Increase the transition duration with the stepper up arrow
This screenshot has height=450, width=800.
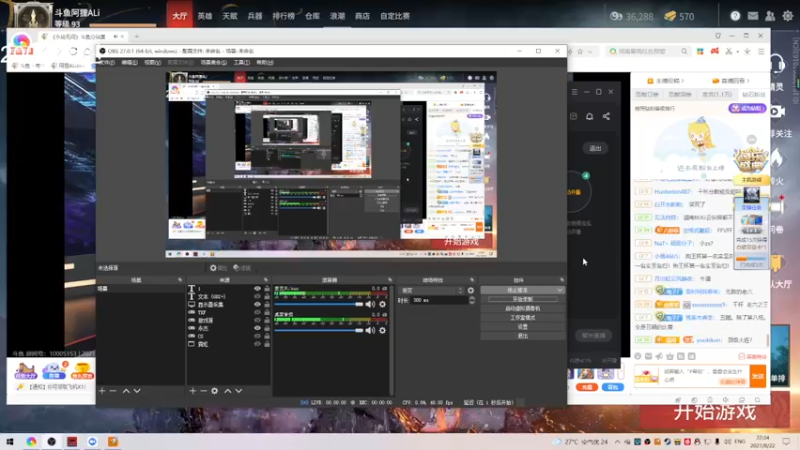[471, 298]
